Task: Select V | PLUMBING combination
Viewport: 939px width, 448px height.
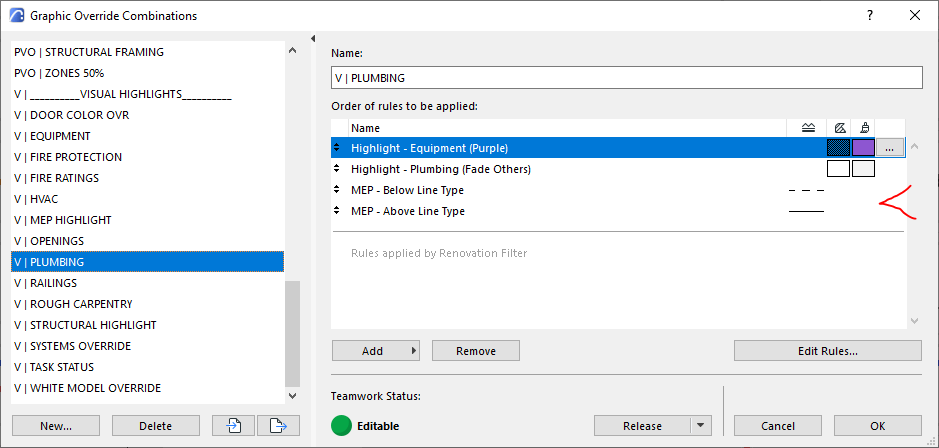Action: pyautogui.click(x=147, y=262)
